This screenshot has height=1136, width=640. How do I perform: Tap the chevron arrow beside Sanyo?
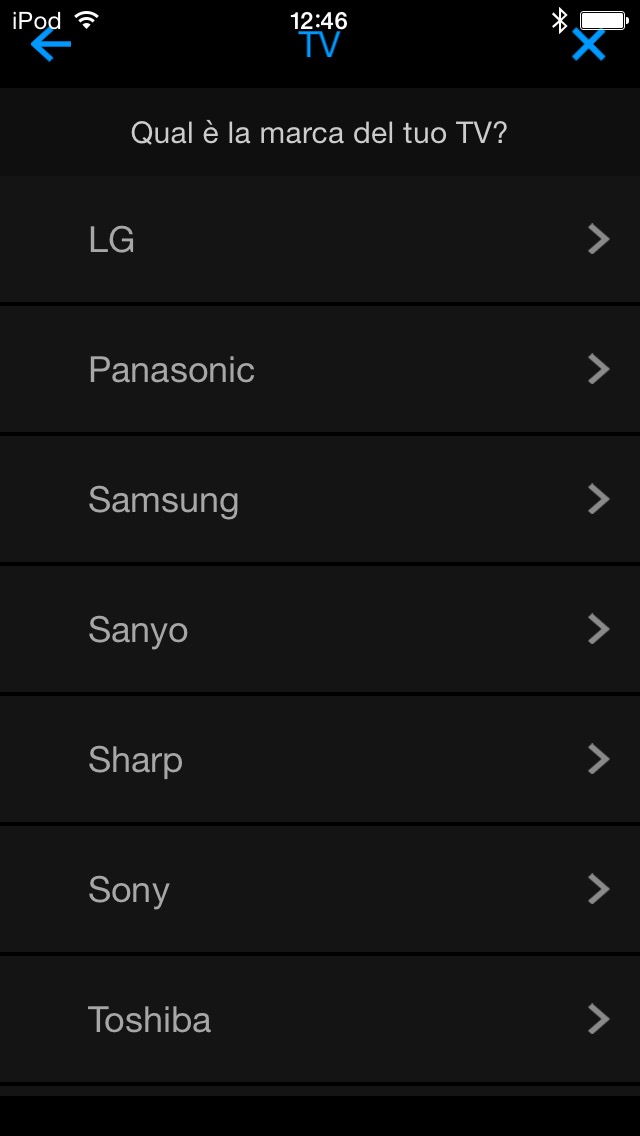(x=598, y=629)
